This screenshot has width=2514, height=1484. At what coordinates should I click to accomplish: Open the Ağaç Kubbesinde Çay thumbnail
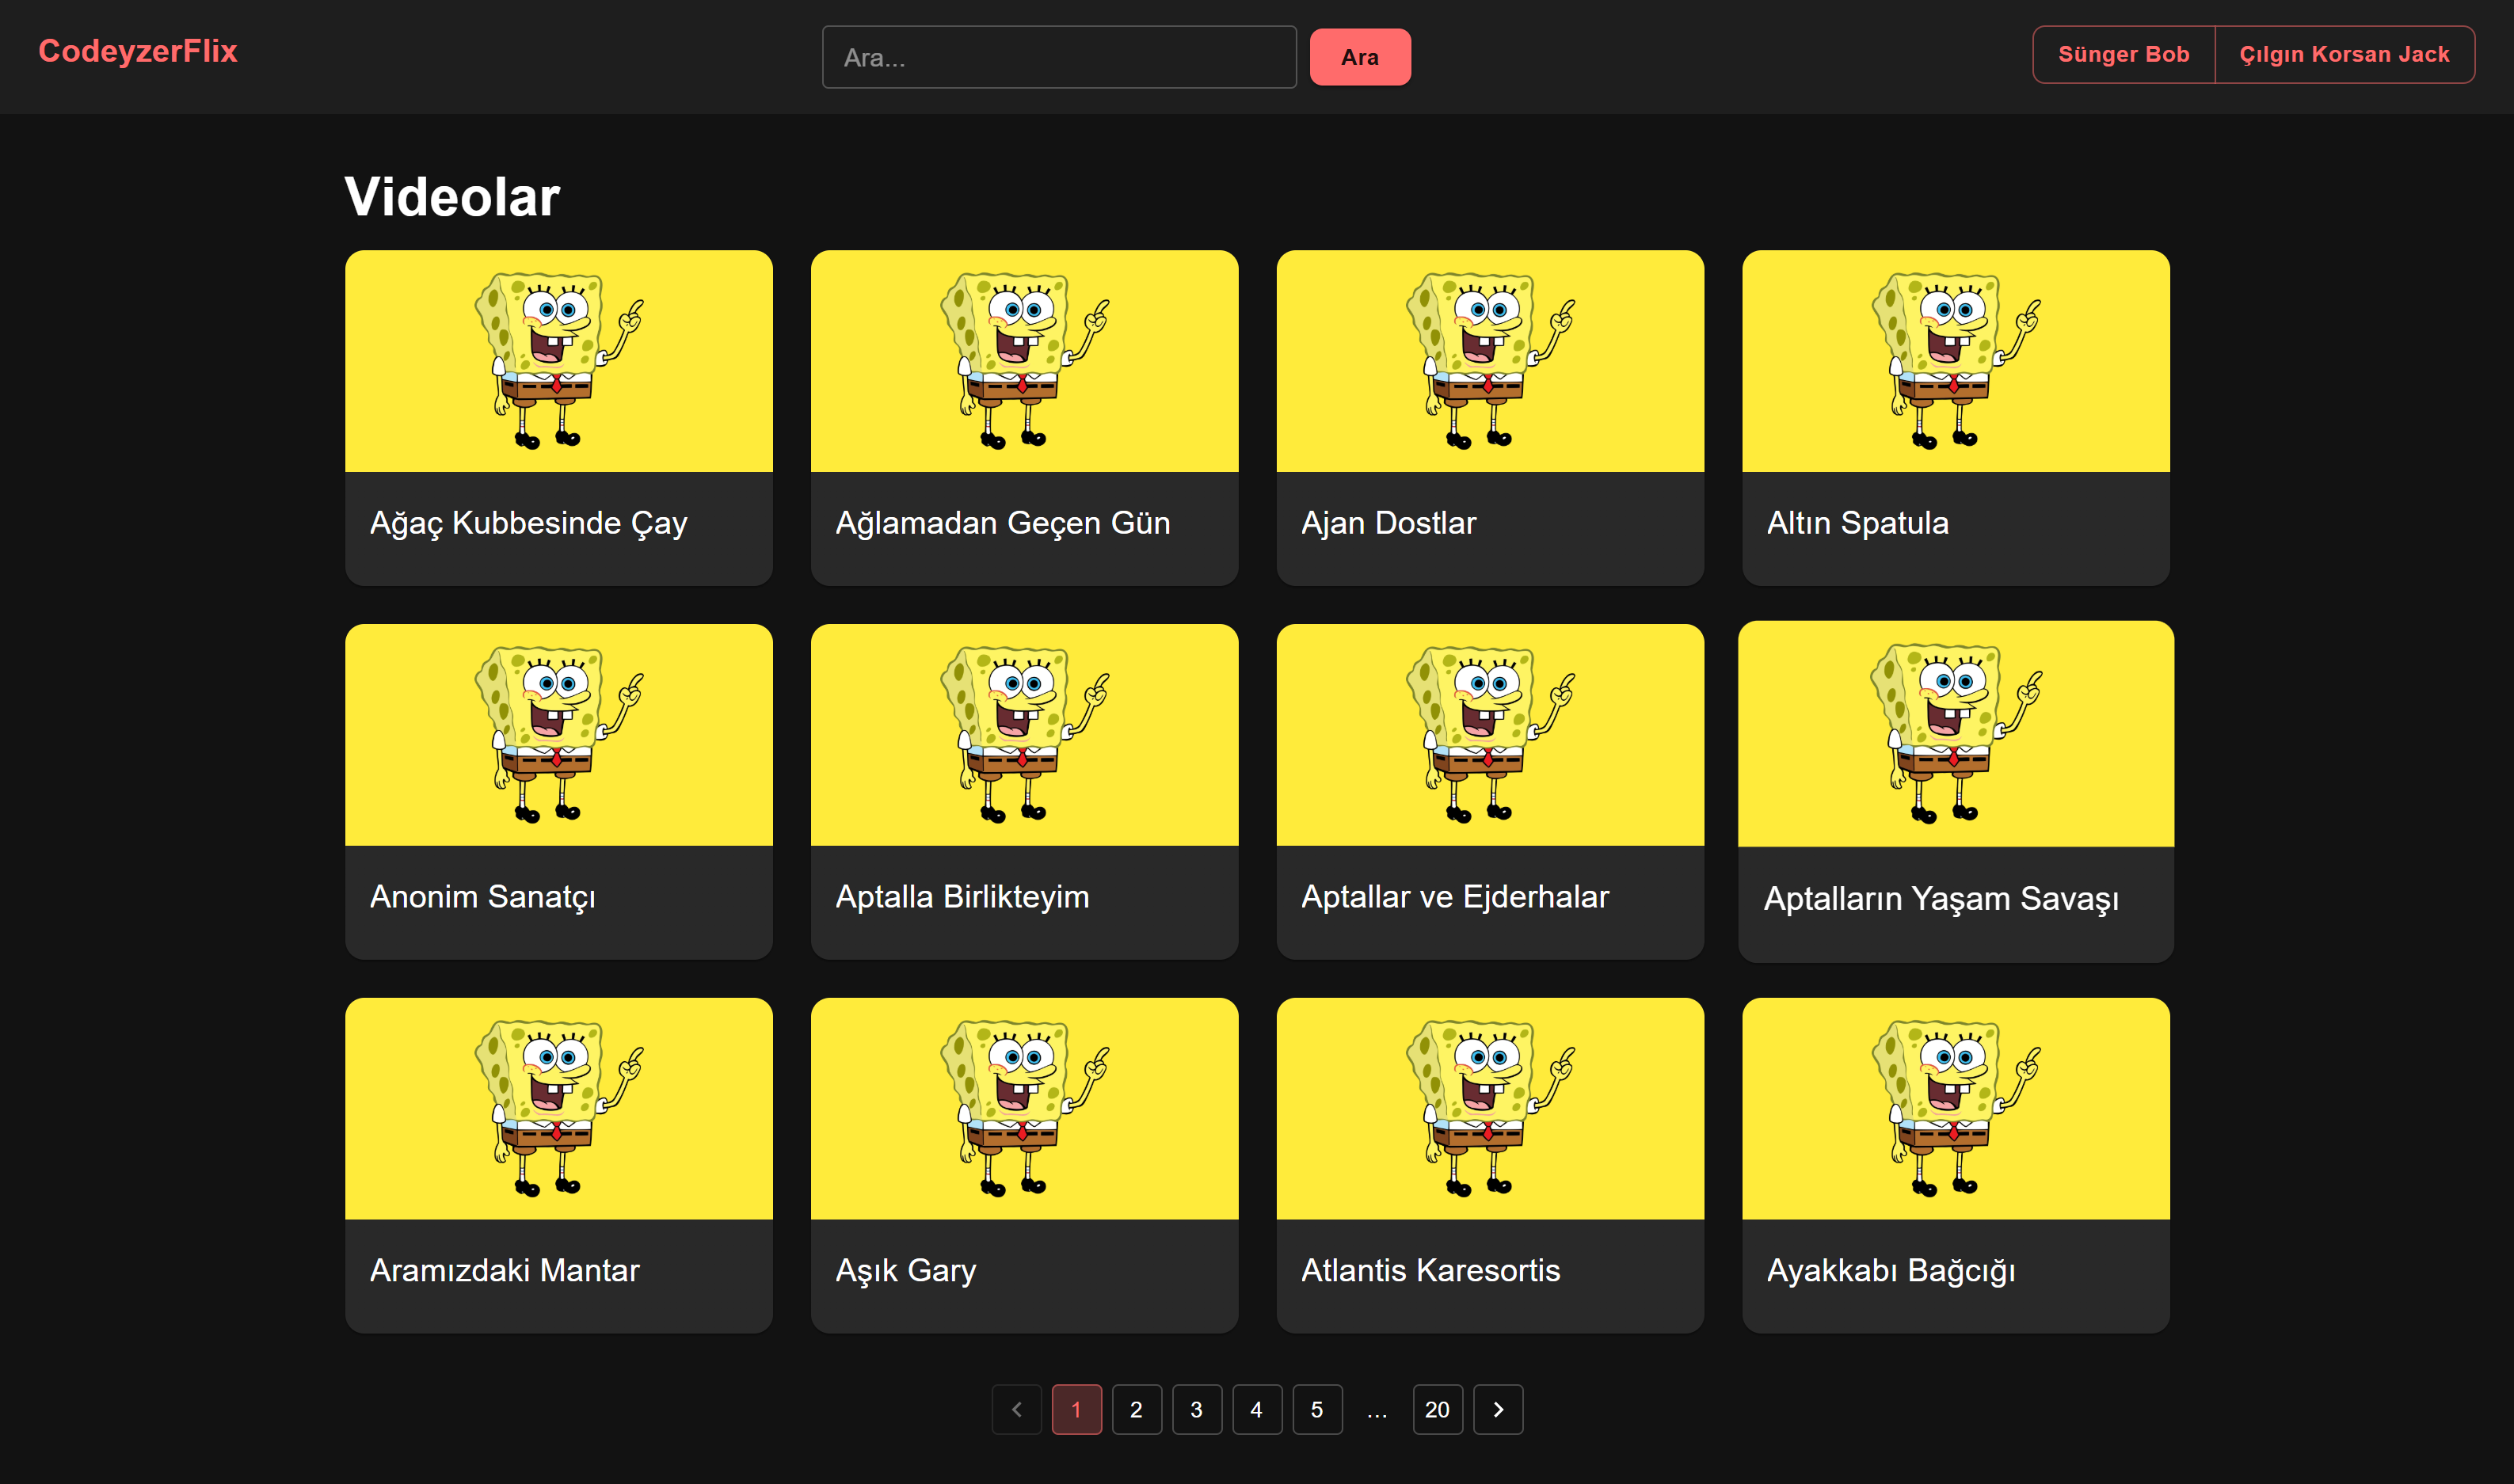[x=559, y=361]
